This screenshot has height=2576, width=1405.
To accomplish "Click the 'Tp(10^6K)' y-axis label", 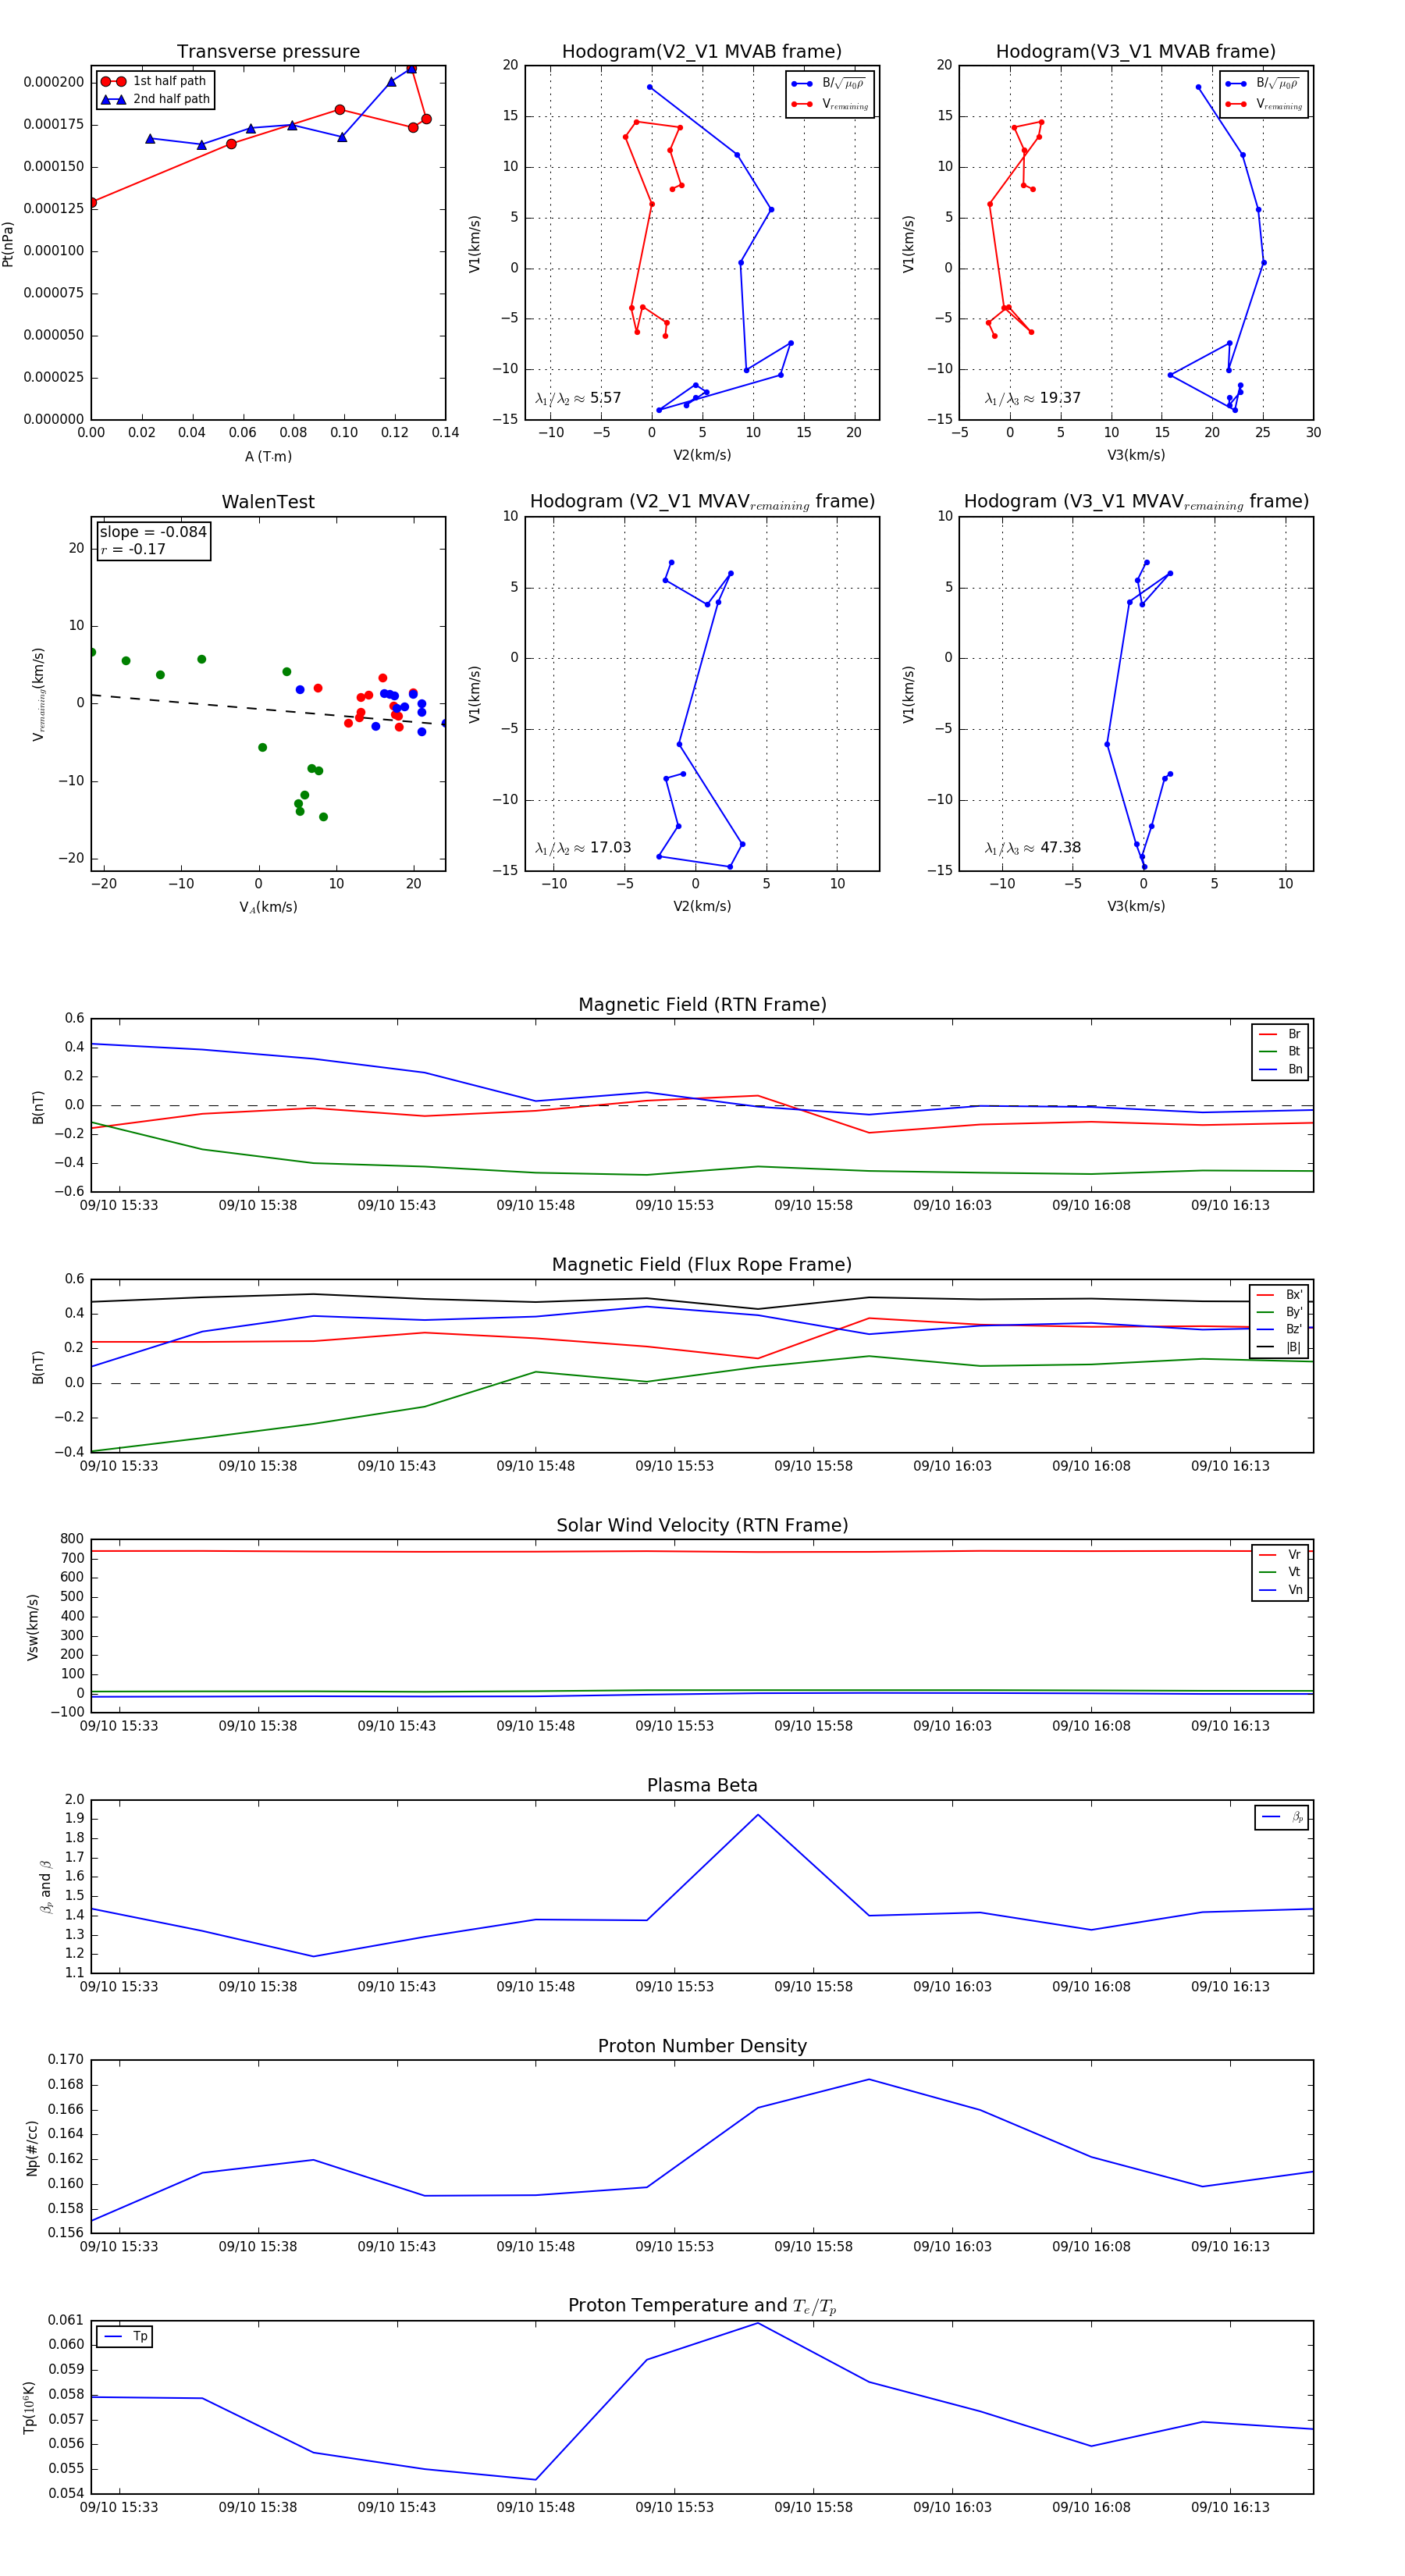I will pyautogui.click(x=30, y=2407).
